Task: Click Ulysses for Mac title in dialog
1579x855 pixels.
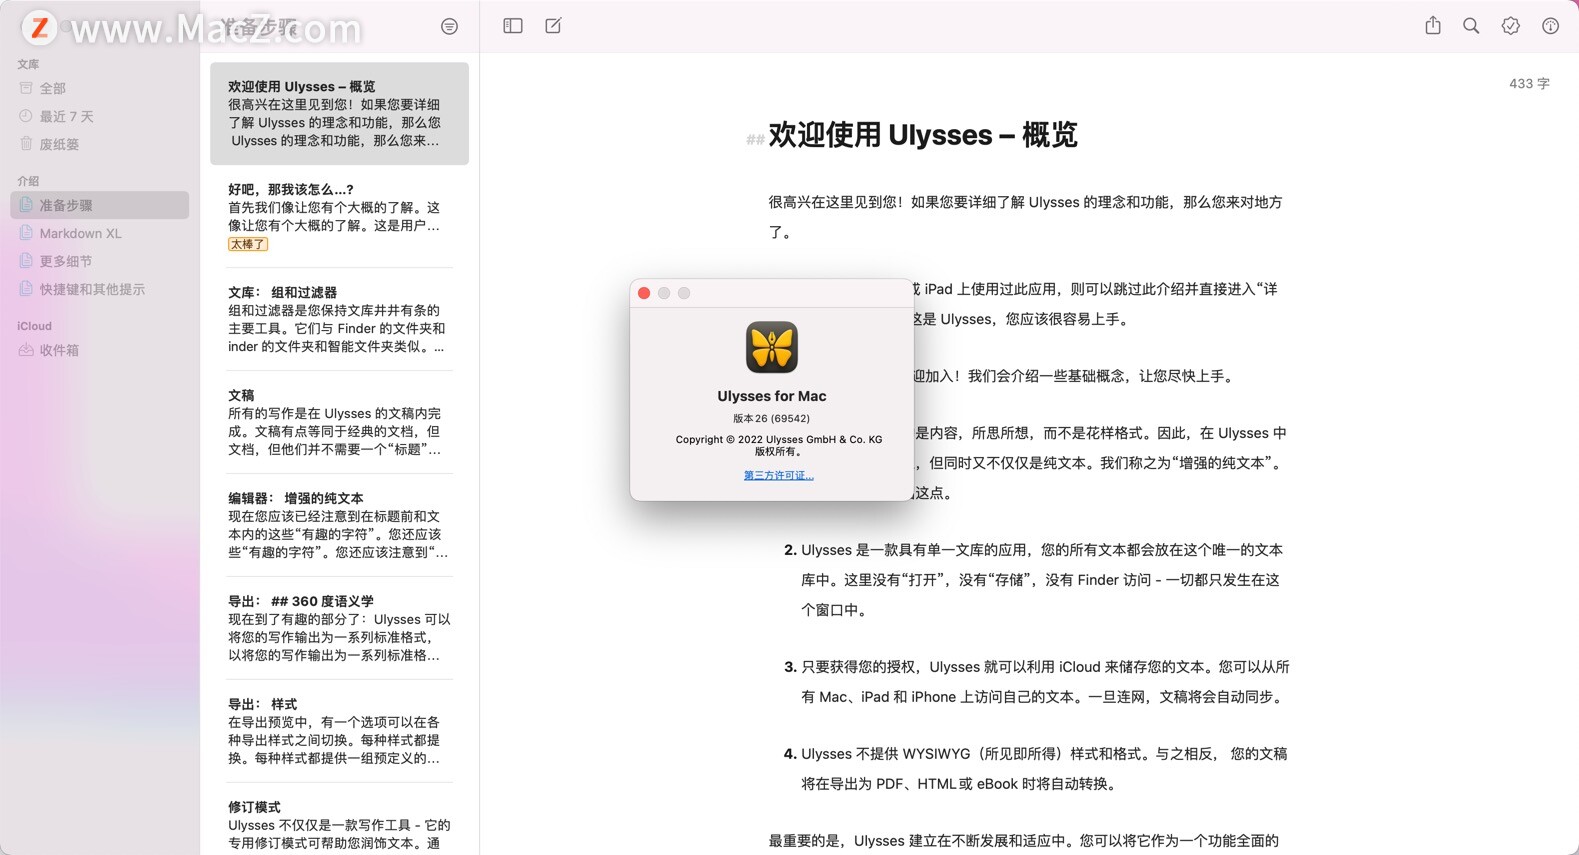Action: click(772, 396)
